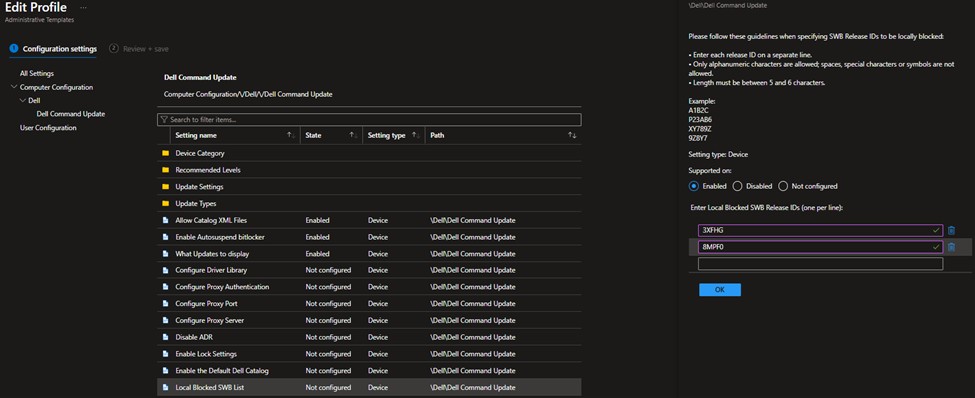Click document icon for Configure Driver Library
The width and height of the screenshot is (975, 398).
165,271
